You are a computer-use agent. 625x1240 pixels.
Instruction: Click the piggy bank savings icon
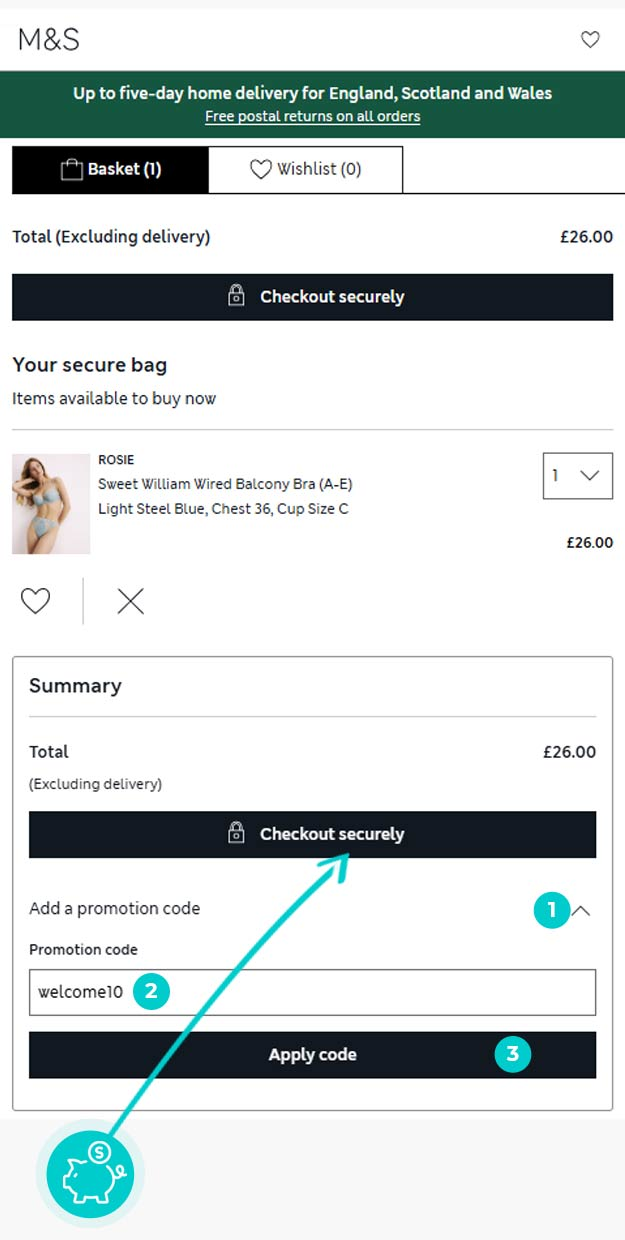[90, 1172]
